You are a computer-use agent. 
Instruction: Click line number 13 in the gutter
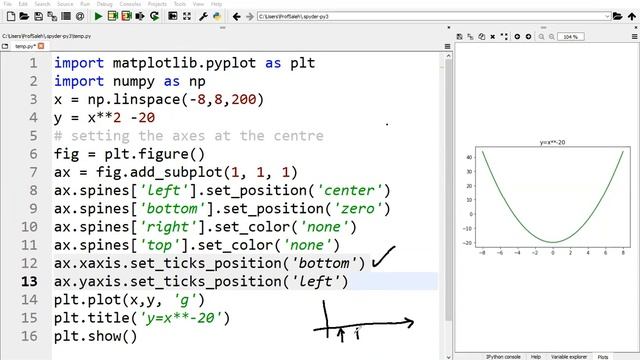(29, 281)
